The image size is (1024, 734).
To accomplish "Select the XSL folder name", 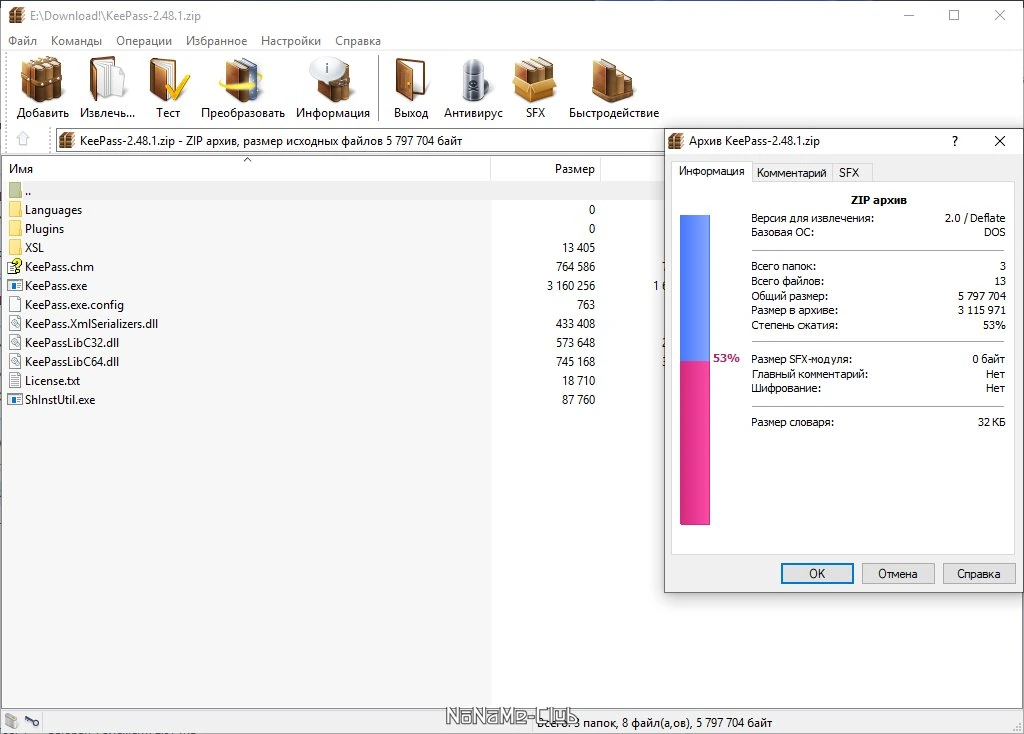I will pos(34,247).
